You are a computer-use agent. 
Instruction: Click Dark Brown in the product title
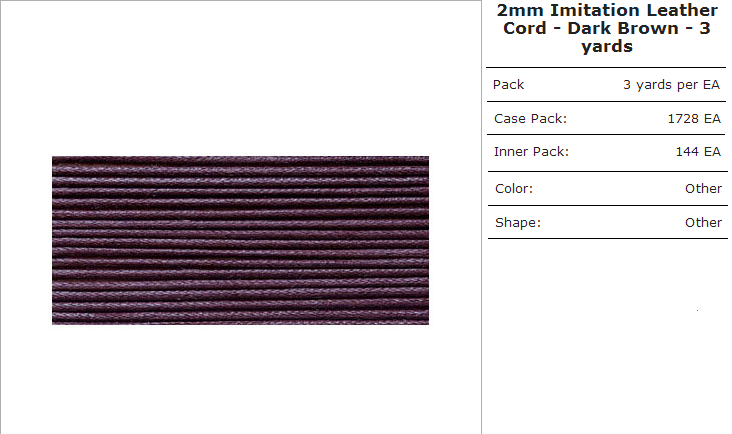623,28
